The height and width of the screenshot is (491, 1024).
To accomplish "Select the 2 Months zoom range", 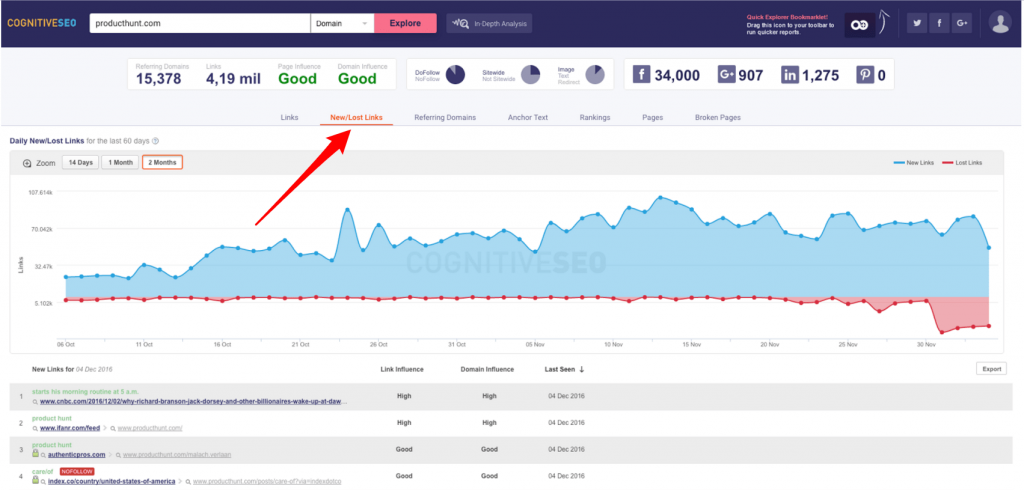I will 162,163.
